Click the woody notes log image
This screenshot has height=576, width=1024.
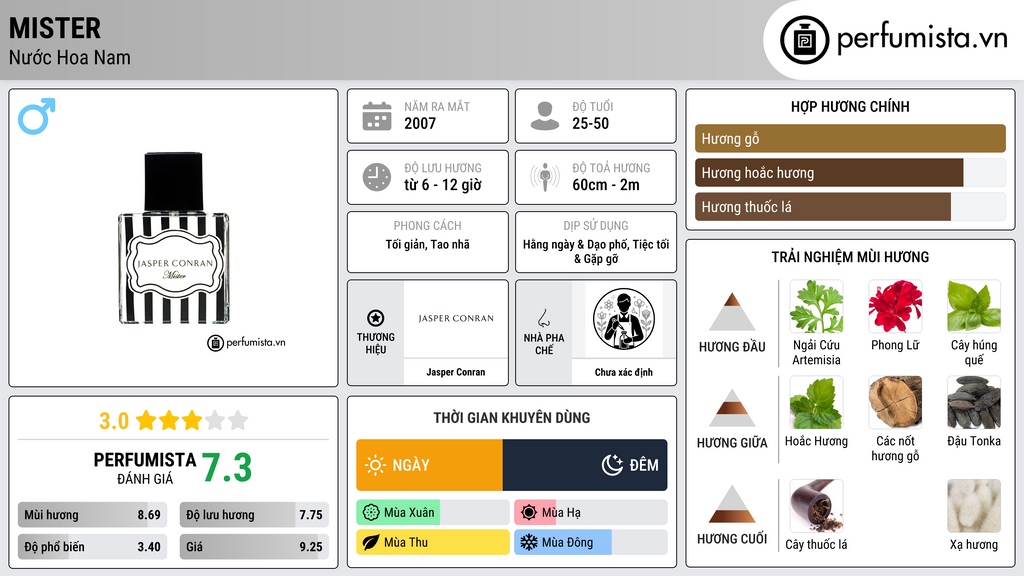895,403
